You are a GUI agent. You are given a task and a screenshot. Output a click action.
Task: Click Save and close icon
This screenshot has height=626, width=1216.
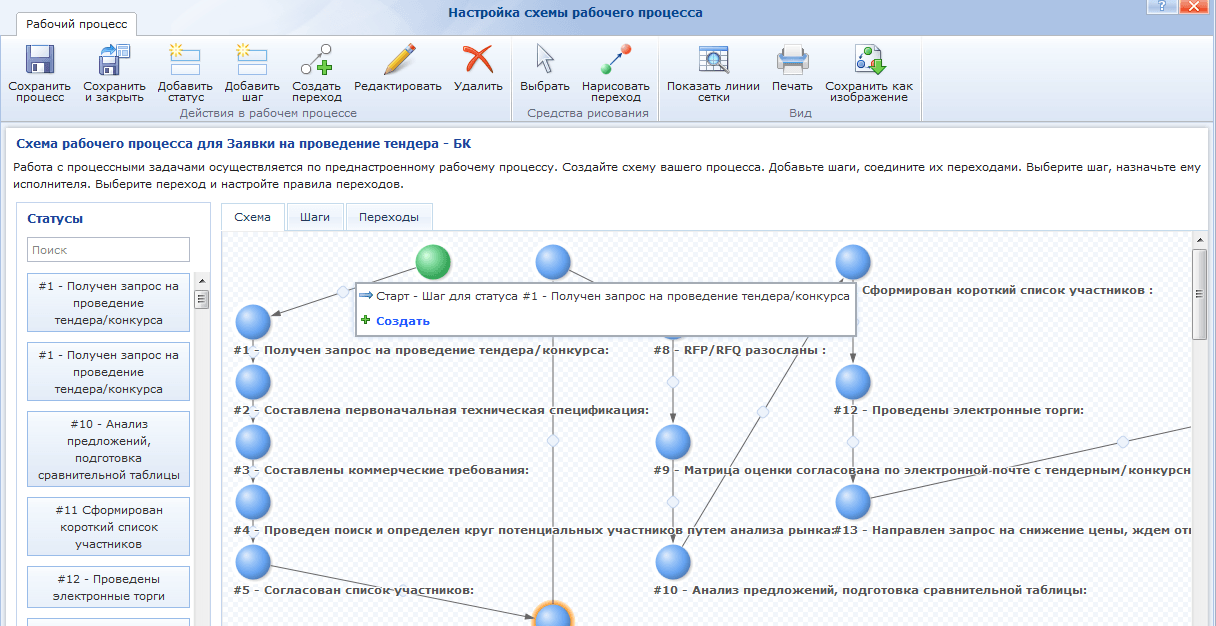point(114,62)
